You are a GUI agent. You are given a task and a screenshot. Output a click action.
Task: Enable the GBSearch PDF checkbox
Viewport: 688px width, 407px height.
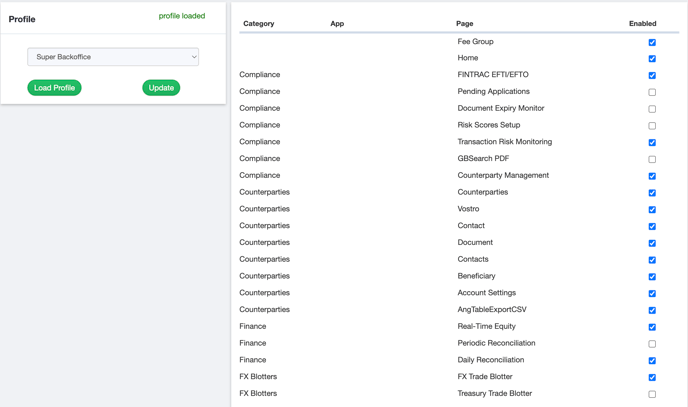(652, 159)
